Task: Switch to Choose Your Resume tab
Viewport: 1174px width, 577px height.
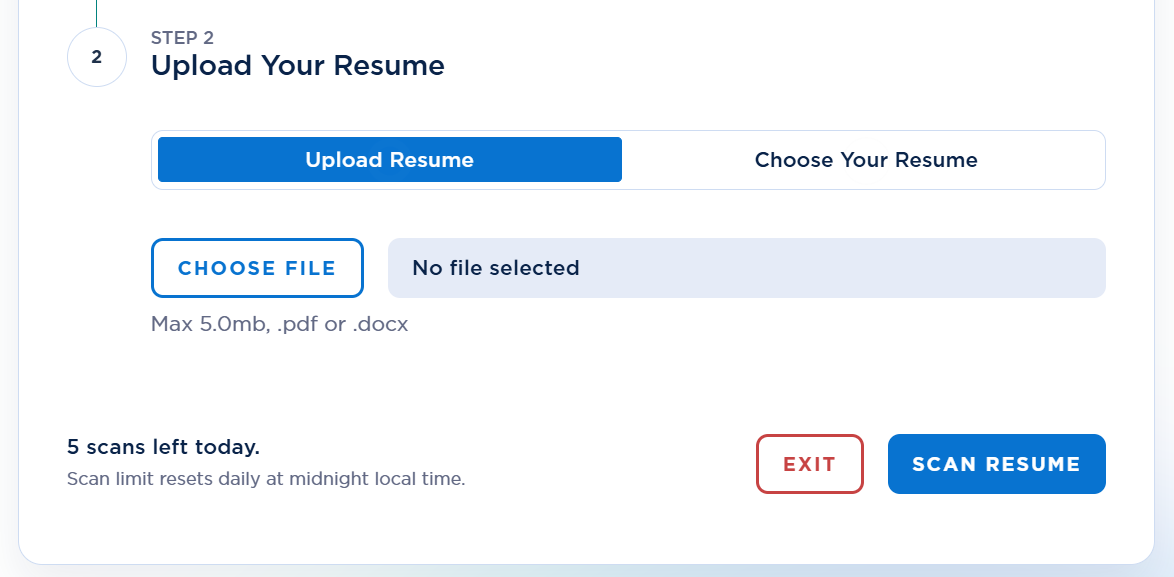Action: (866, 159)
